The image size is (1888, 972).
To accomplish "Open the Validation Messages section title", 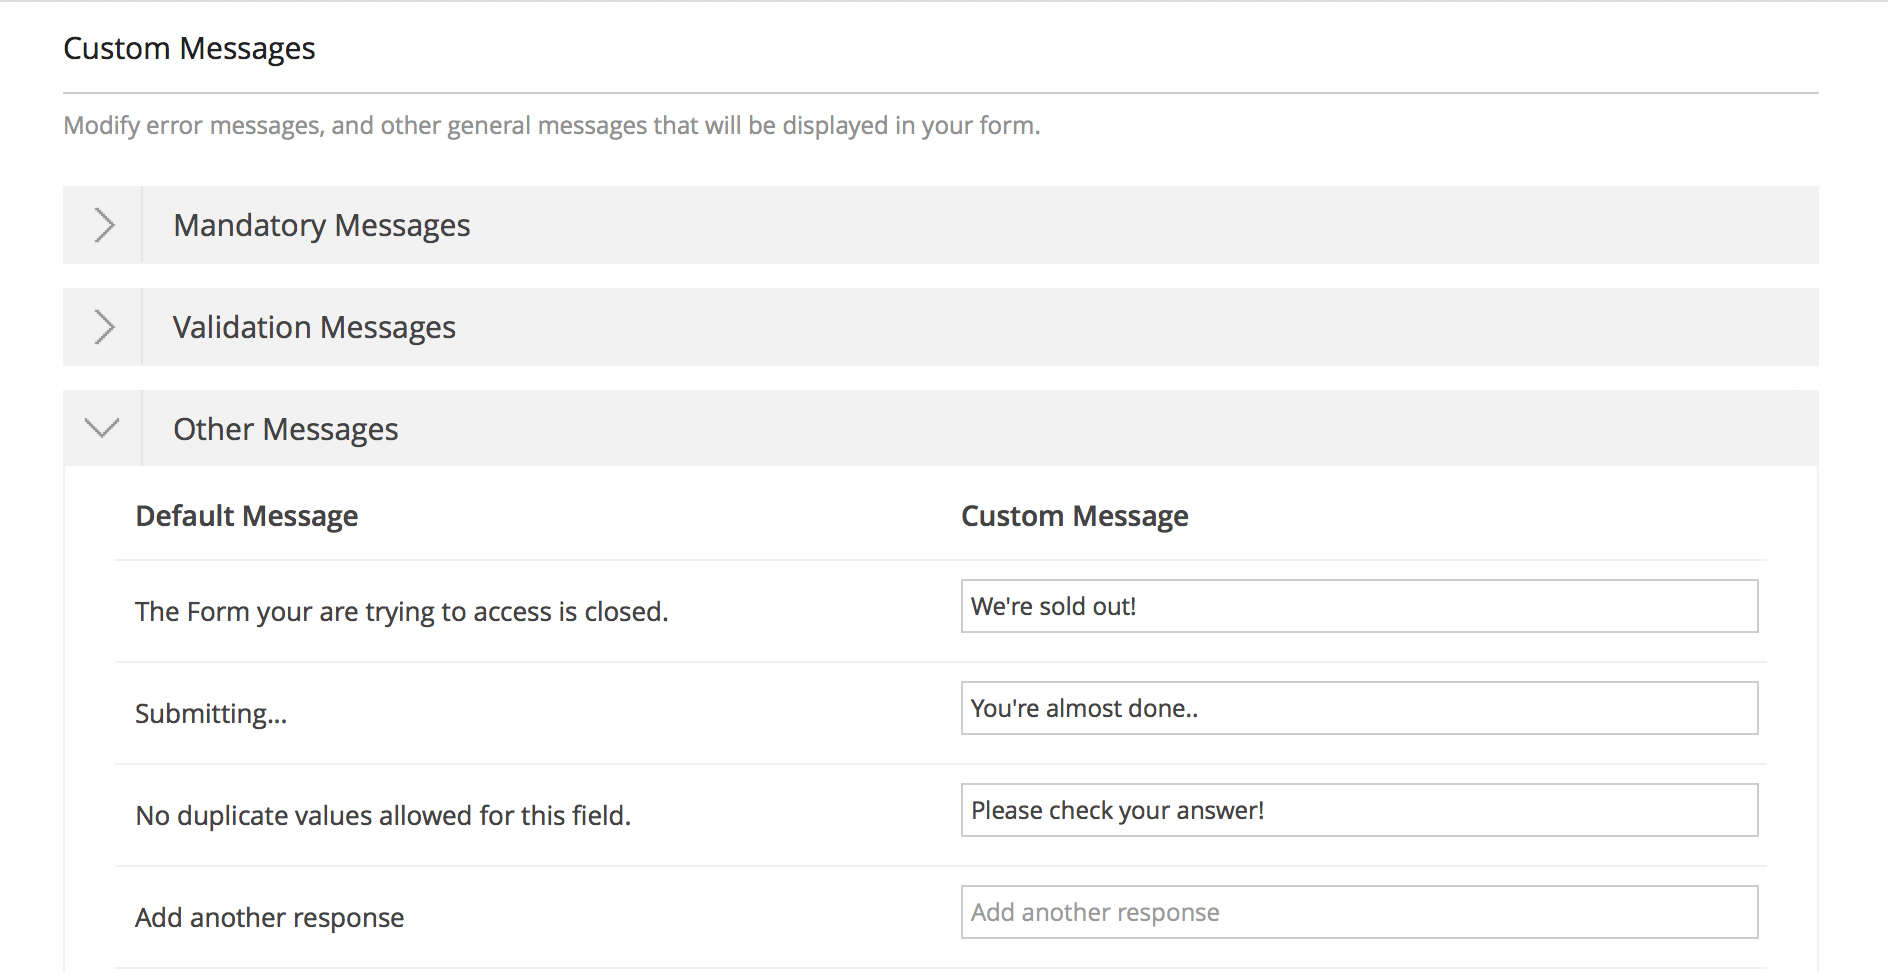I will click(314, 328).
